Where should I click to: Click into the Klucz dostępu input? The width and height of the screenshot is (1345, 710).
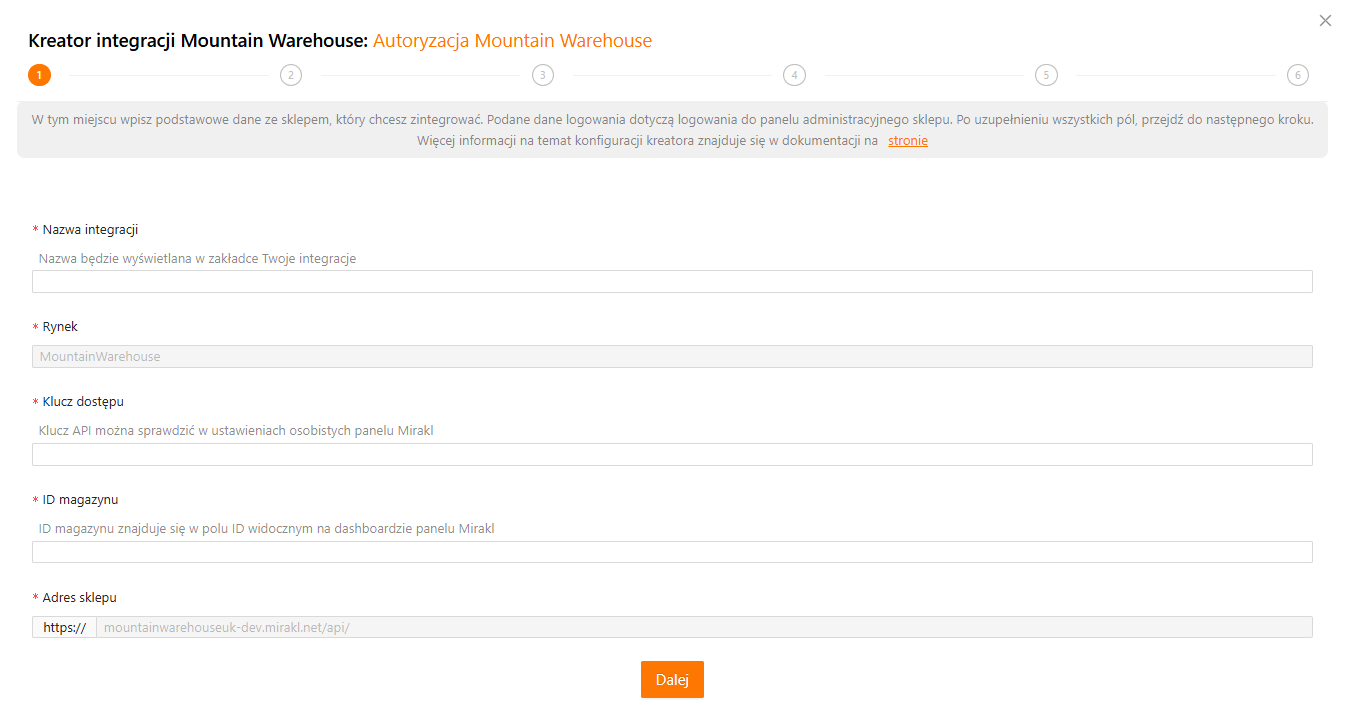tap(672, 455)
